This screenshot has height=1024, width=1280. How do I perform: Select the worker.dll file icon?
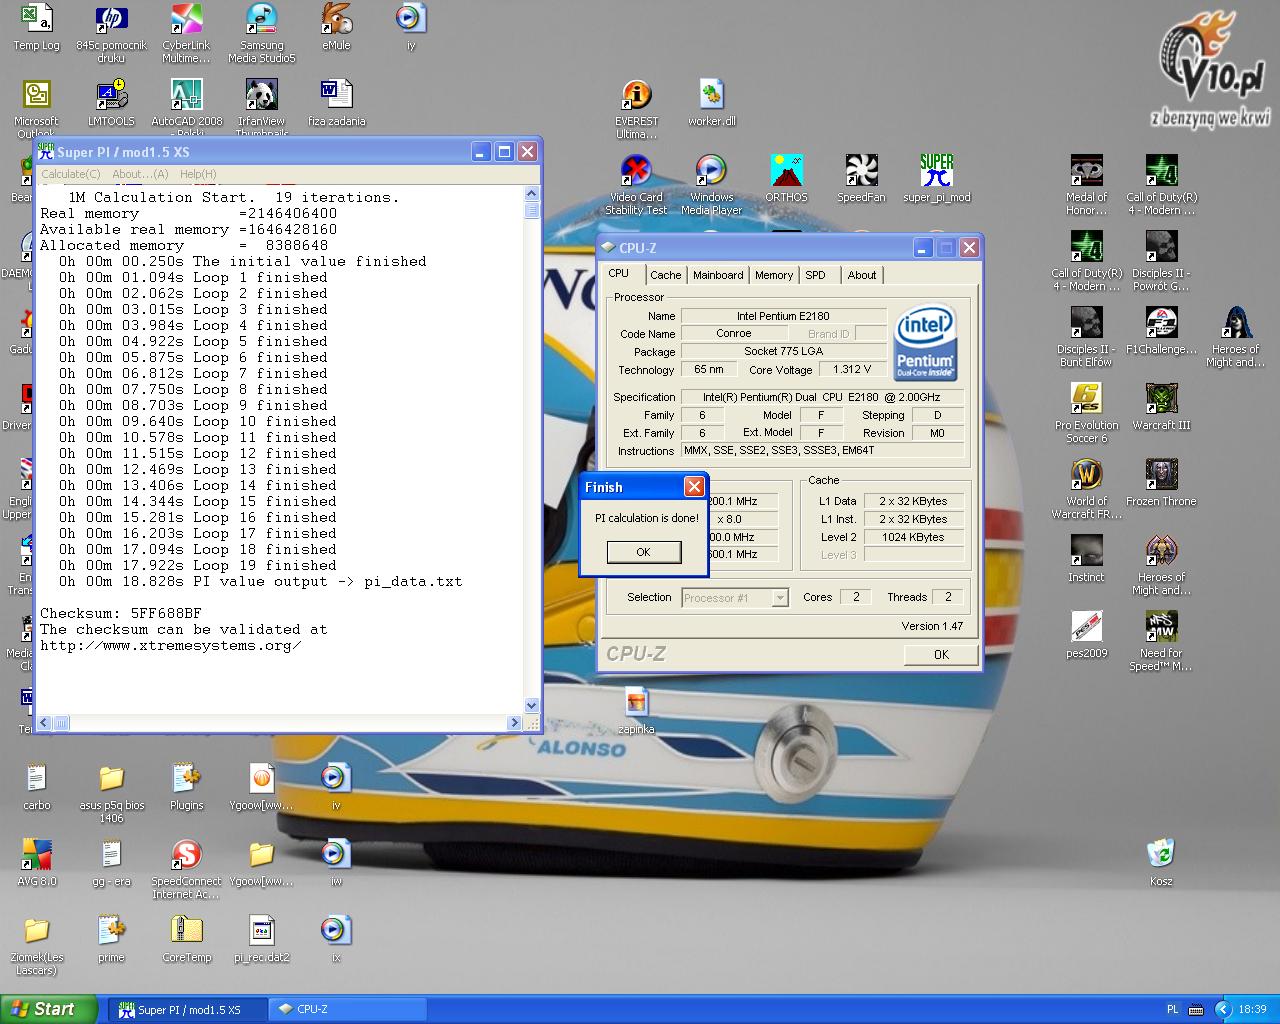pyautogui.click(x=711, y=103)
